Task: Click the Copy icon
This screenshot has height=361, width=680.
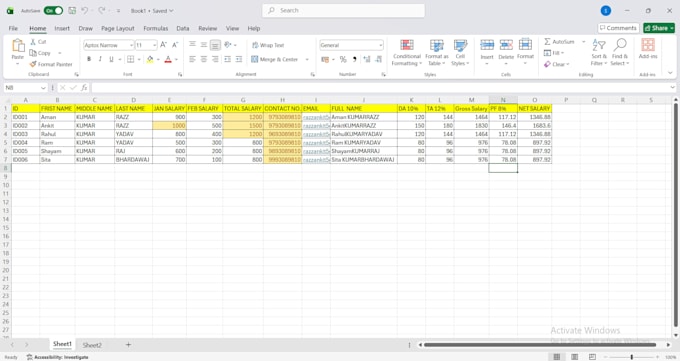Action: pos(33,53)
